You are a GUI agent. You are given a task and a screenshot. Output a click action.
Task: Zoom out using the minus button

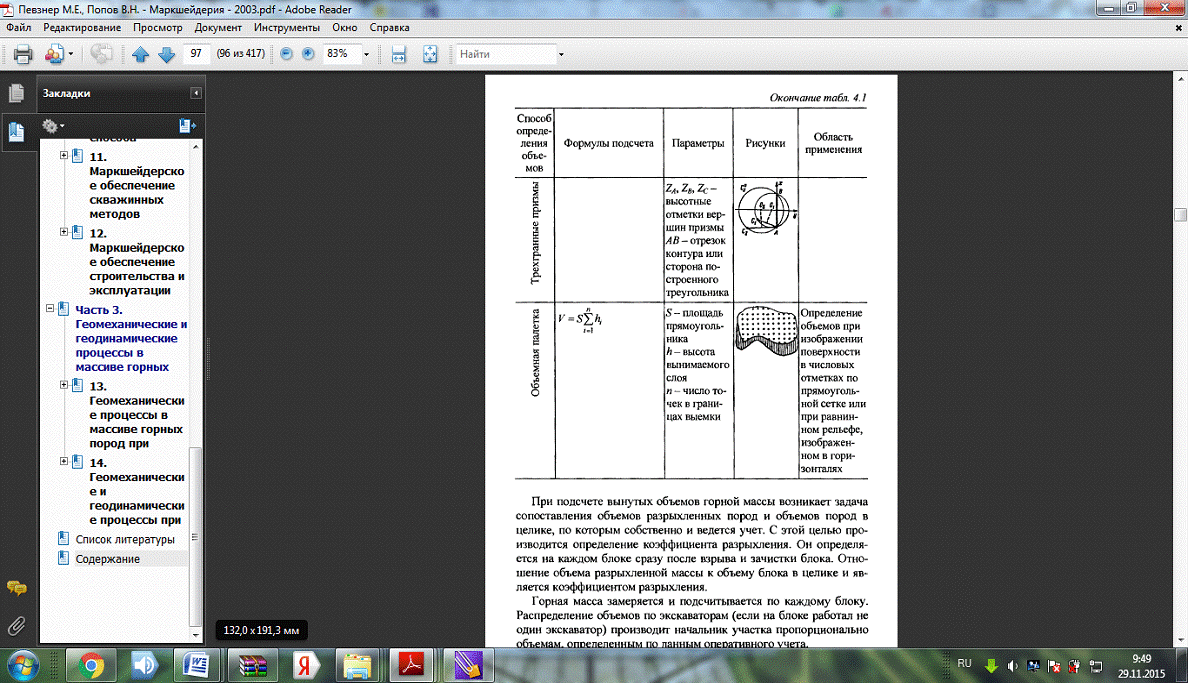tap(287, 54)
